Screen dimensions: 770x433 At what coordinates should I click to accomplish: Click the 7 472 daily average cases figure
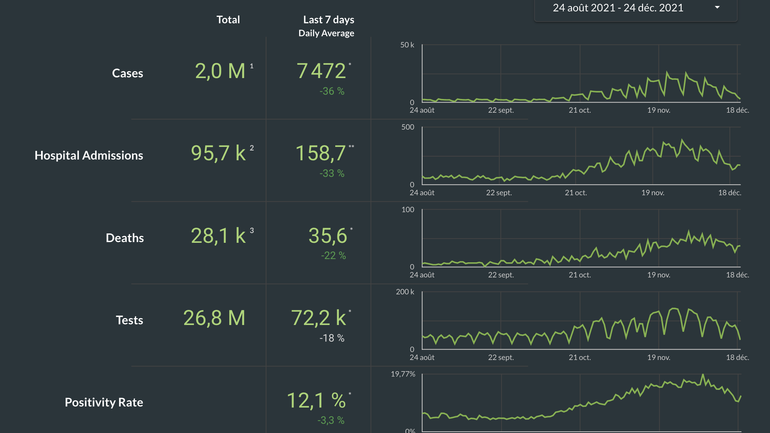click(321, 72)
